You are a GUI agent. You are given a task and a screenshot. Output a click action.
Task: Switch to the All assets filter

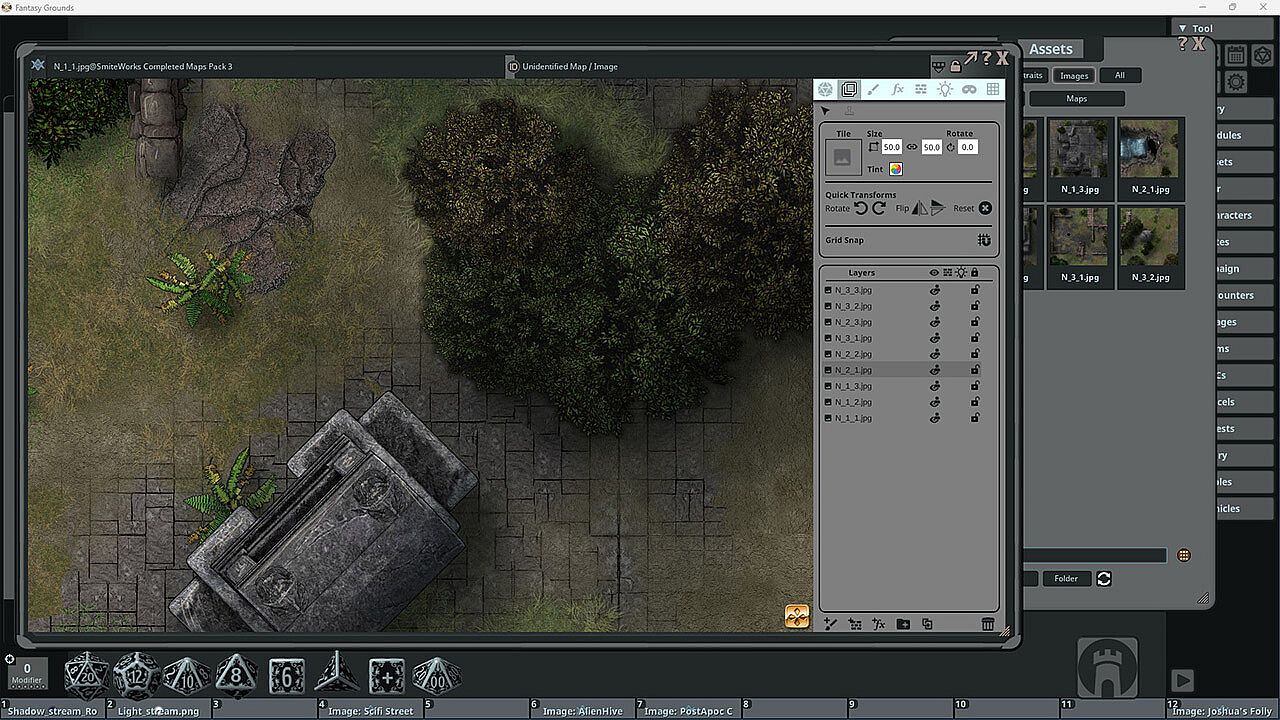pos(1119,75)
